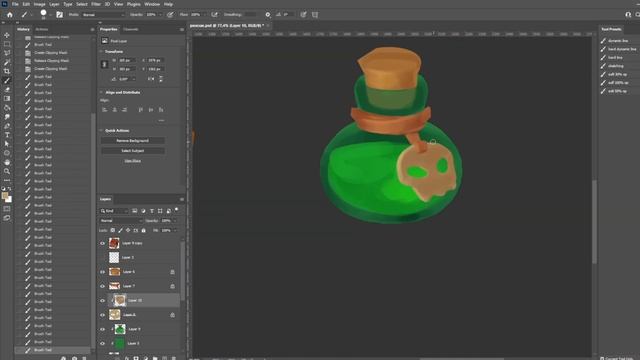Open brush preset picker dropdown
This screenshot has width=640, height=360.
coord(50,15)
